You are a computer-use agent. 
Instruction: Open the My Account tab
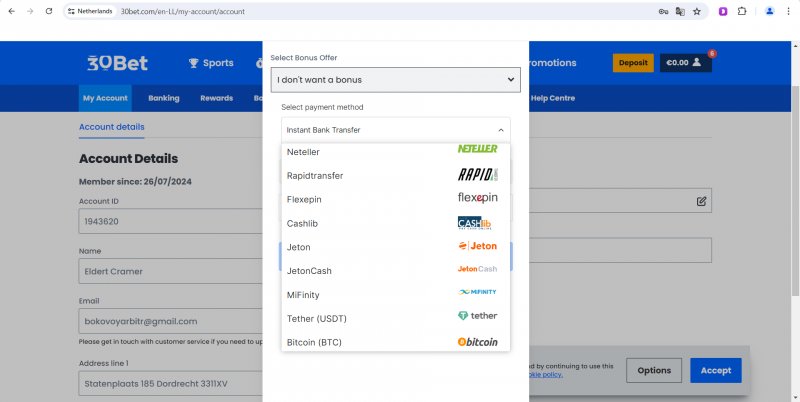105,98
